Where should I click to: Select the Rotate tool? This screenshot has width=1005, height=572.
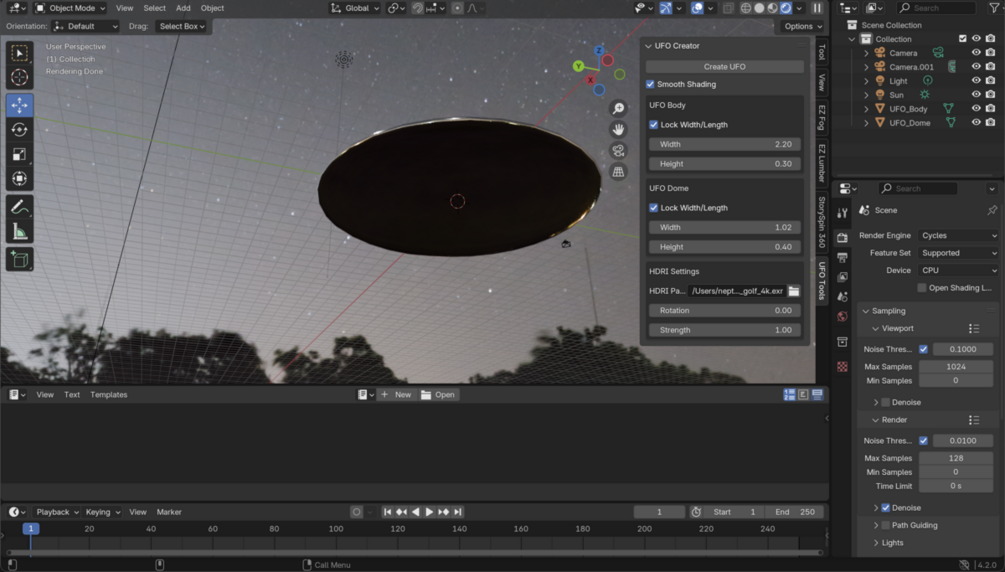(19, 130)
